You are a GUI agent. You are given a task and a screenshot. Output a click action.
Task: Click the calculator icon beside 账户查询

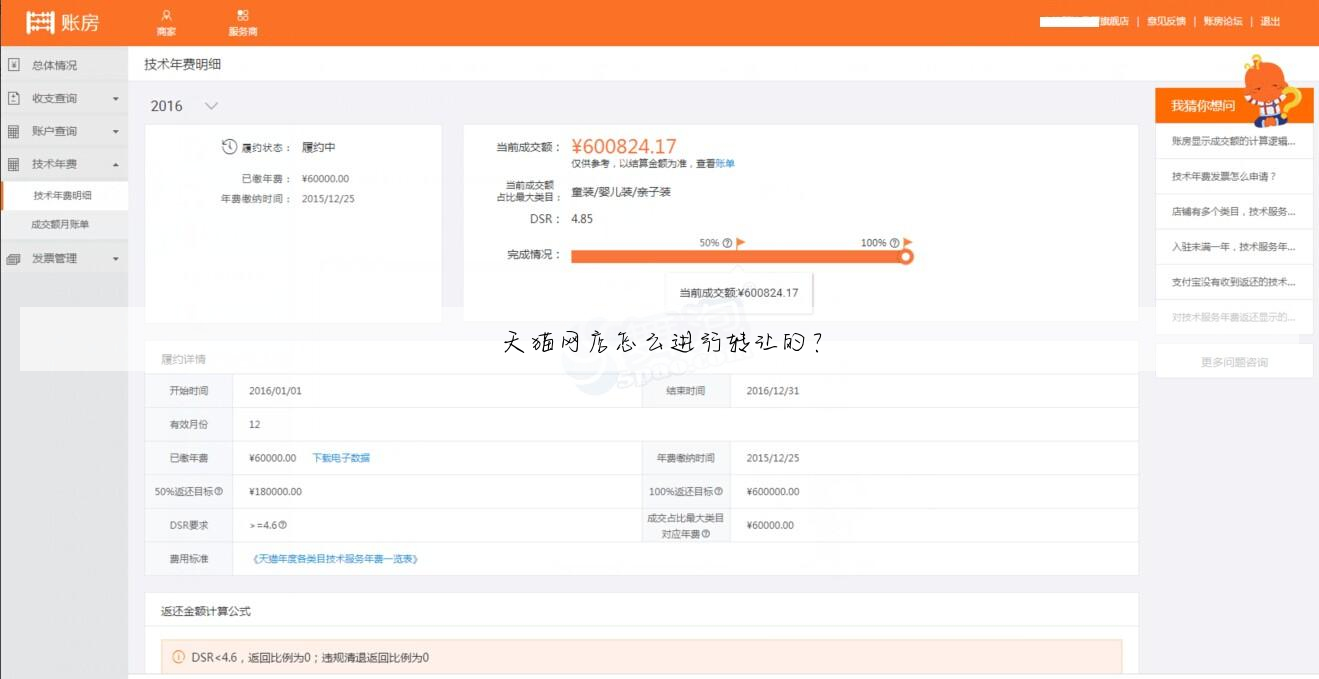click(14, 131)
